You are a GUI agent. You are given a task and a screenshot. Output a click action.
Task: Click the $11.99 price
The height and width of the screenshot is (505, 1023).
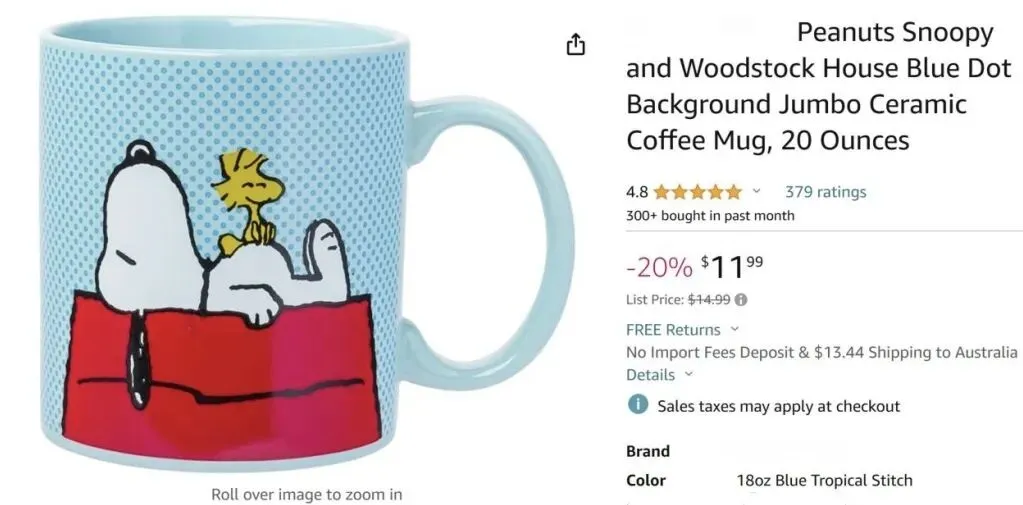point(731,266)
